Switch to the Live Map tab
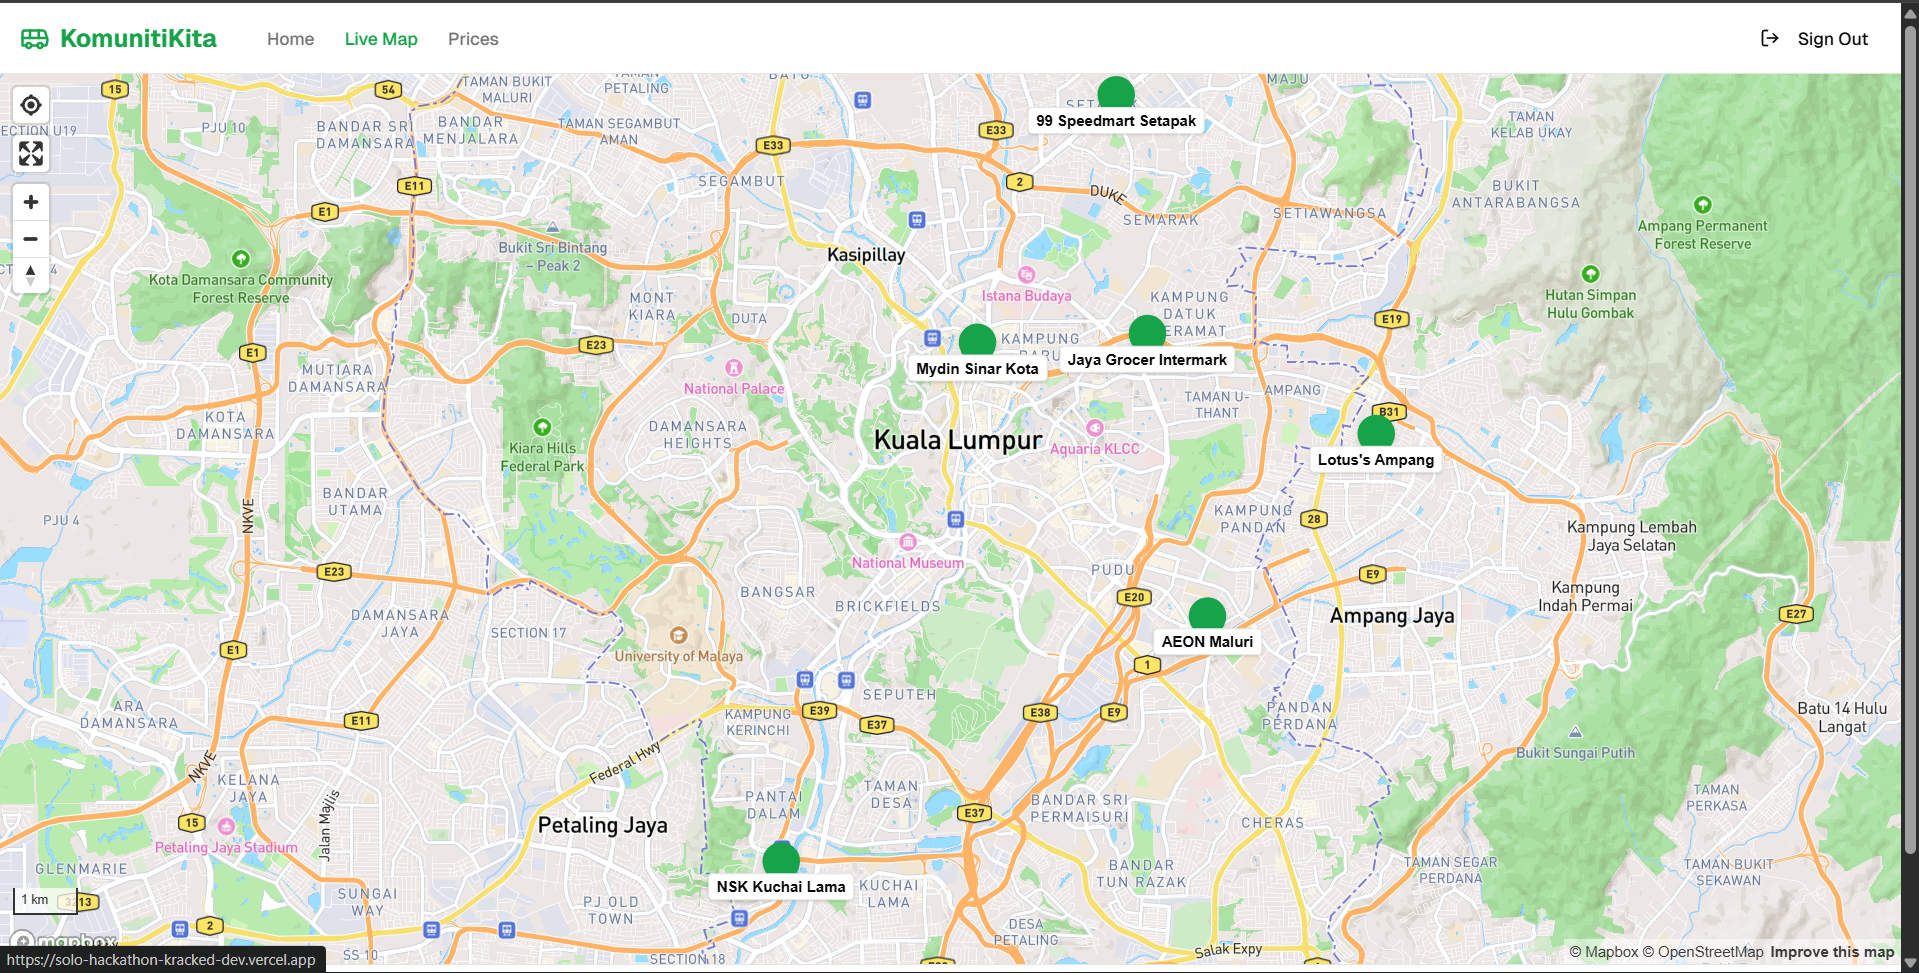 (x=381, y=39)
